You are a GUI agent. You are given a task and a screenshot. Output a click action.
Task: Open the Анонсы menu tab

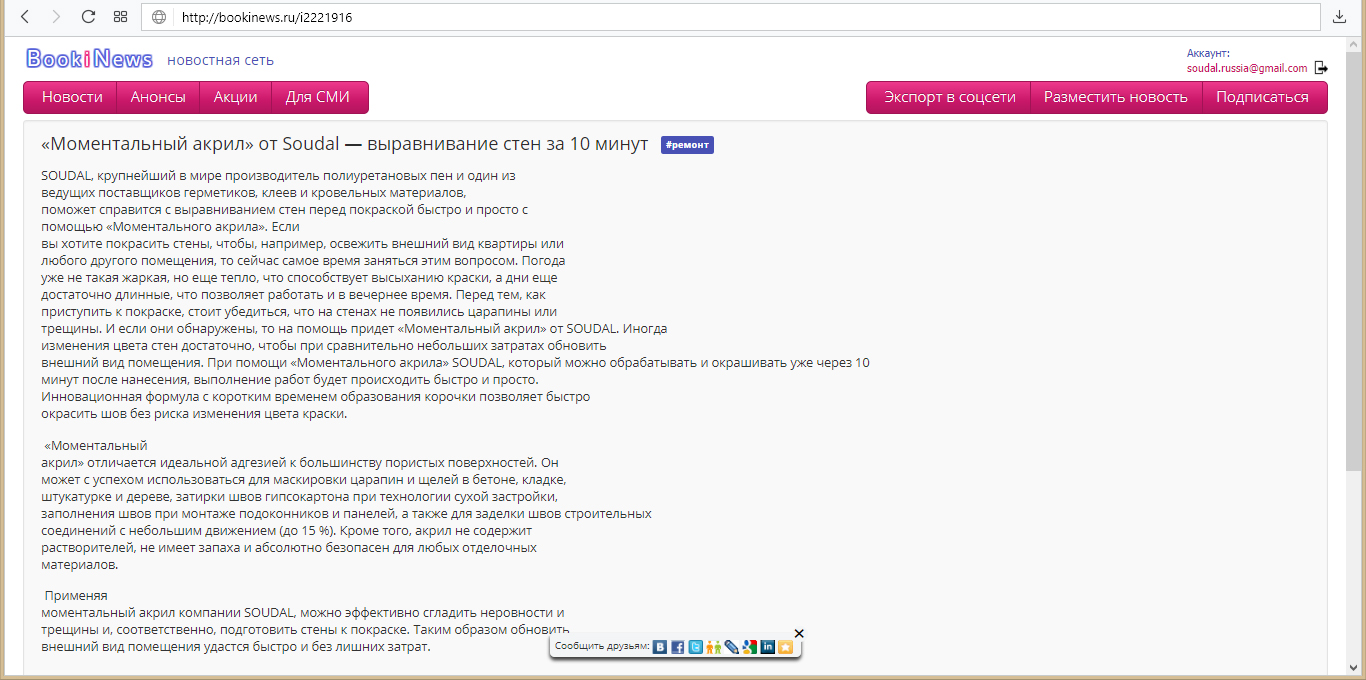coord(158,97)
